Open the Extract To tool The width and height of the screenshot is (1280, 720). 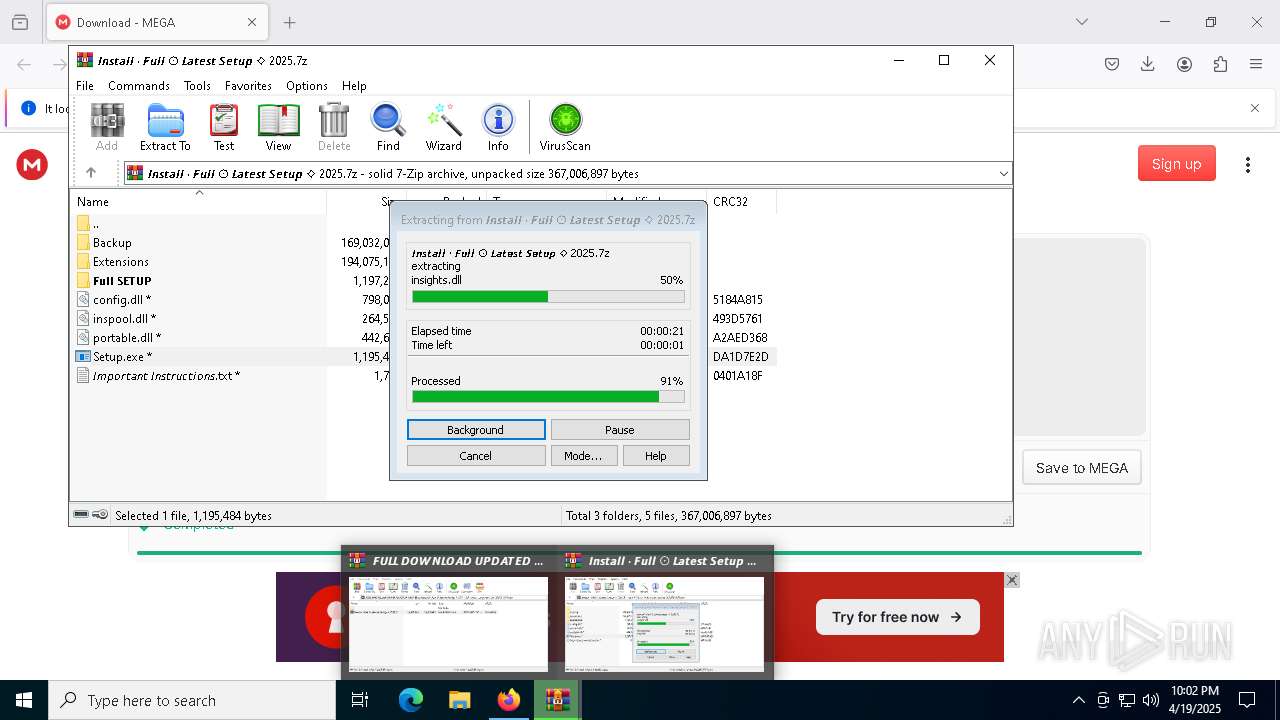[165, 128]
